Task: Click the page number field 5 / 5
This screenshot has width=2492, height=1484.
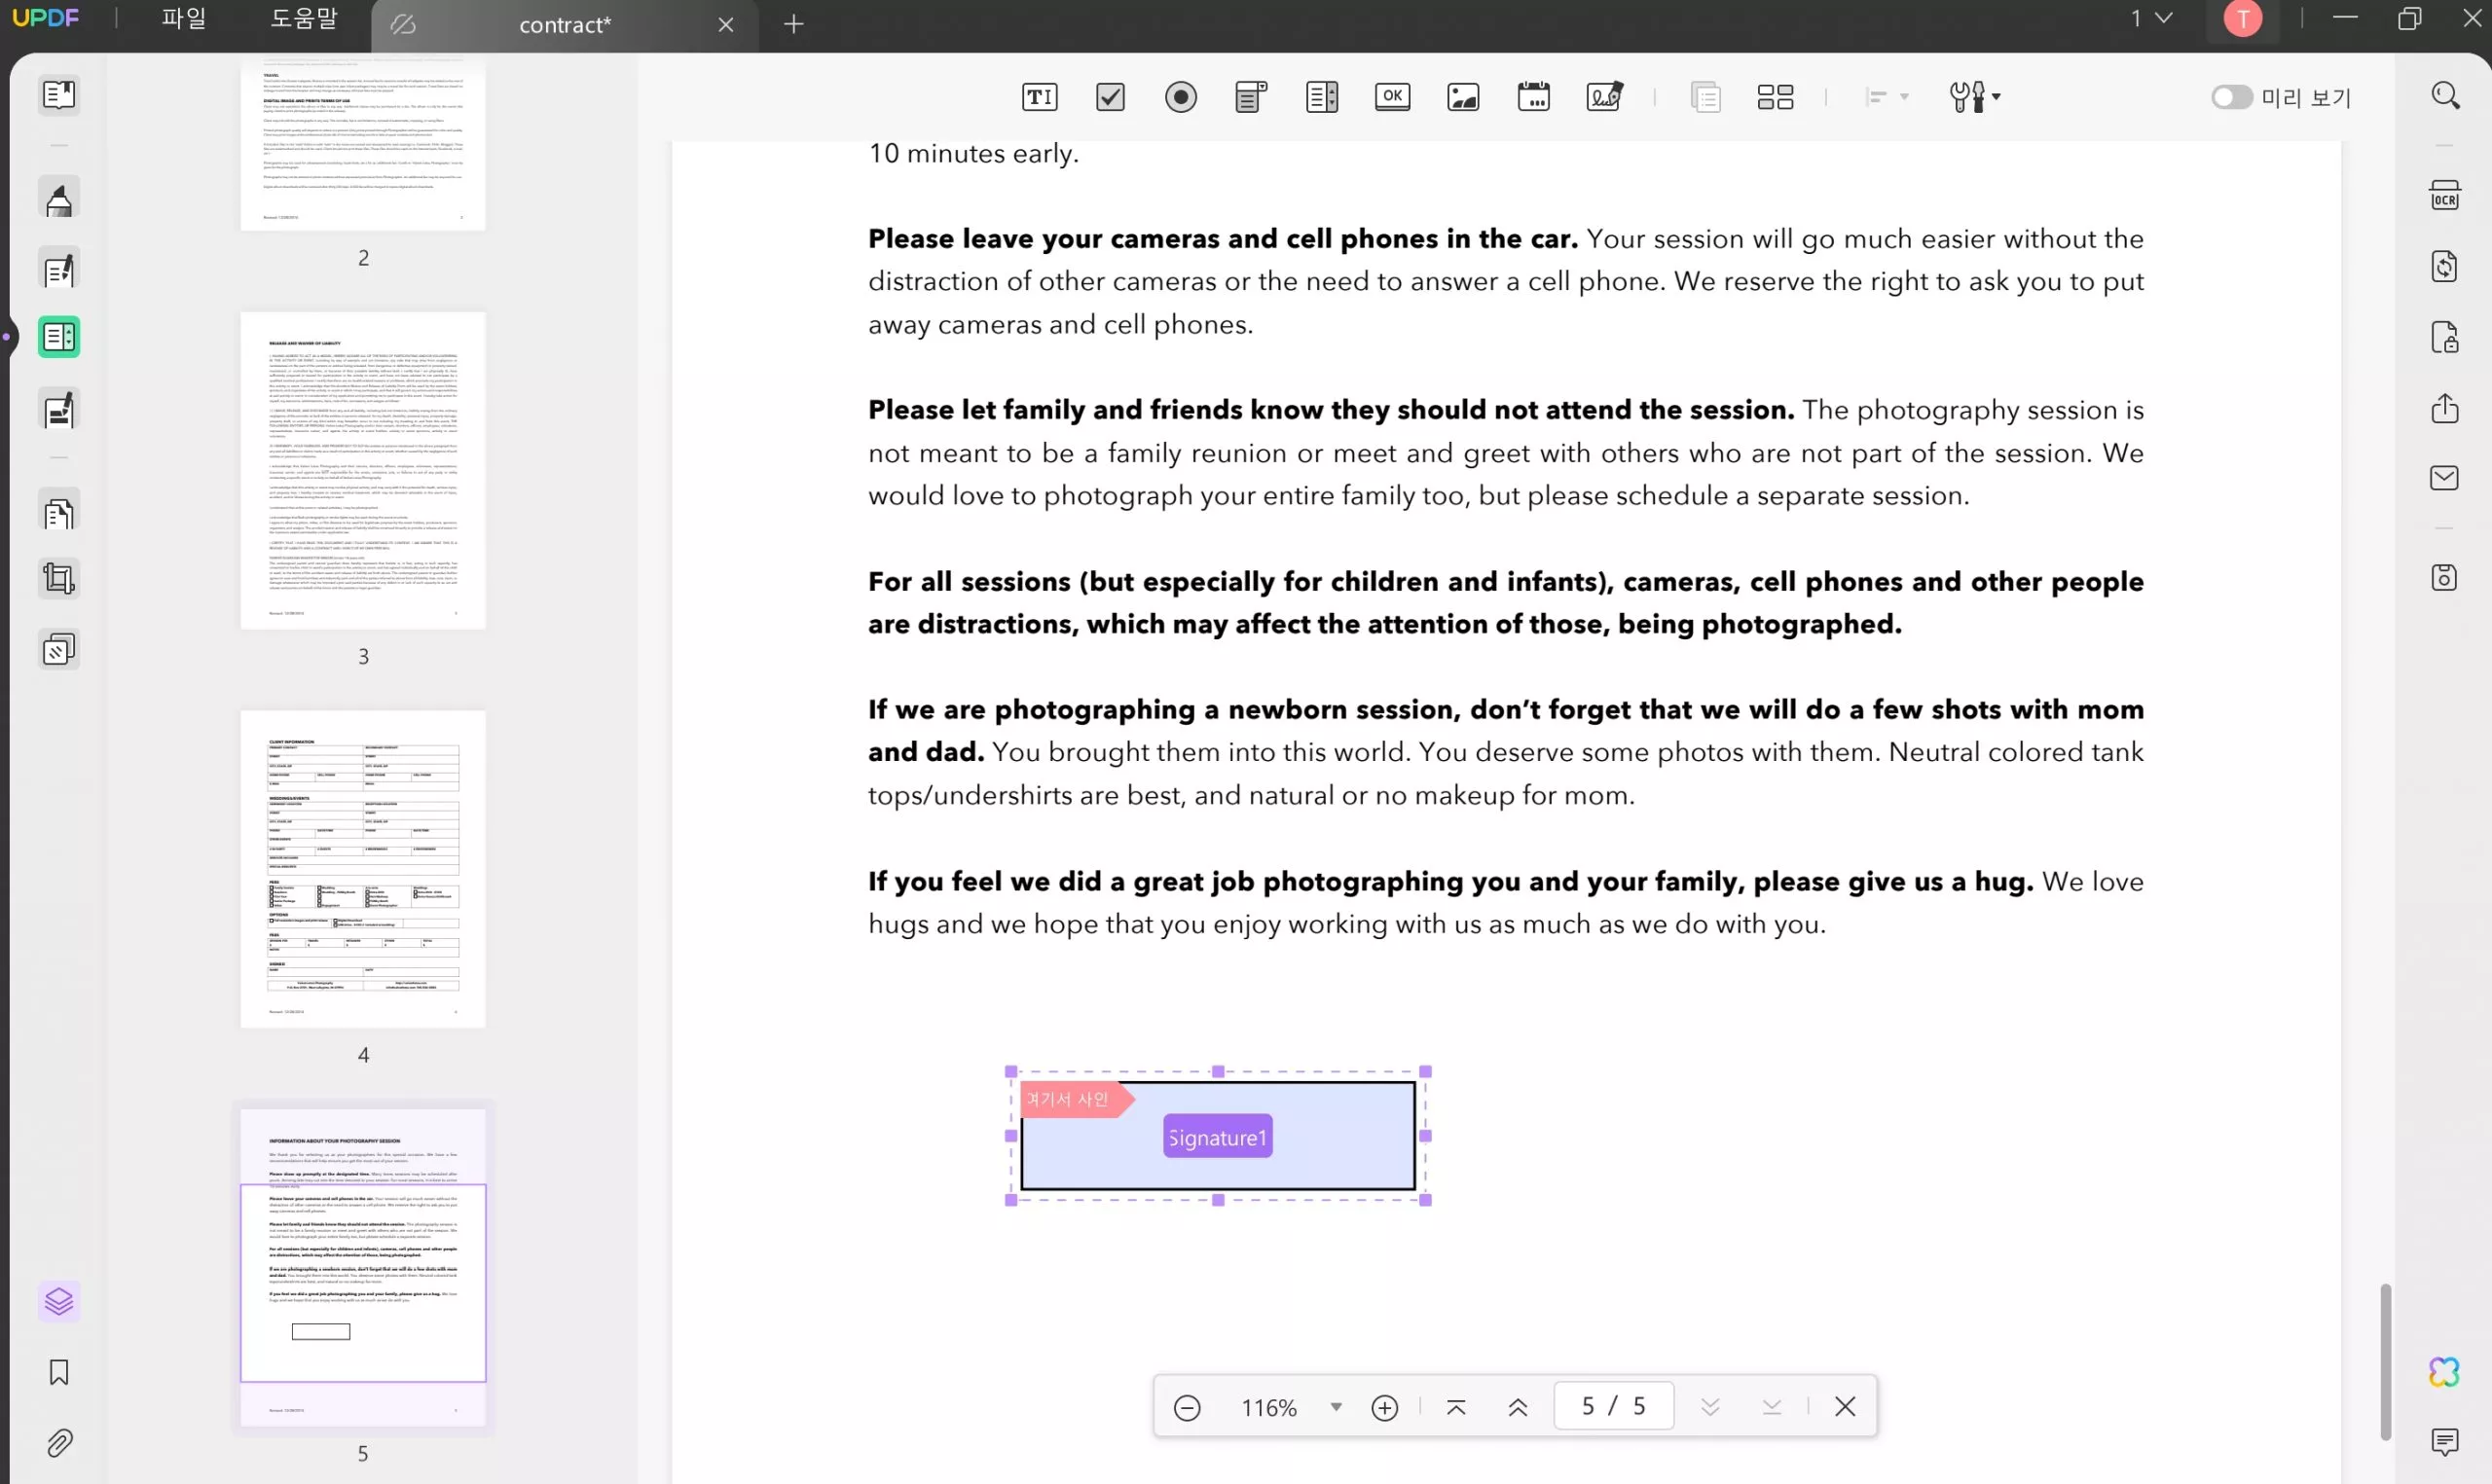Action: pos(1613,1406)
